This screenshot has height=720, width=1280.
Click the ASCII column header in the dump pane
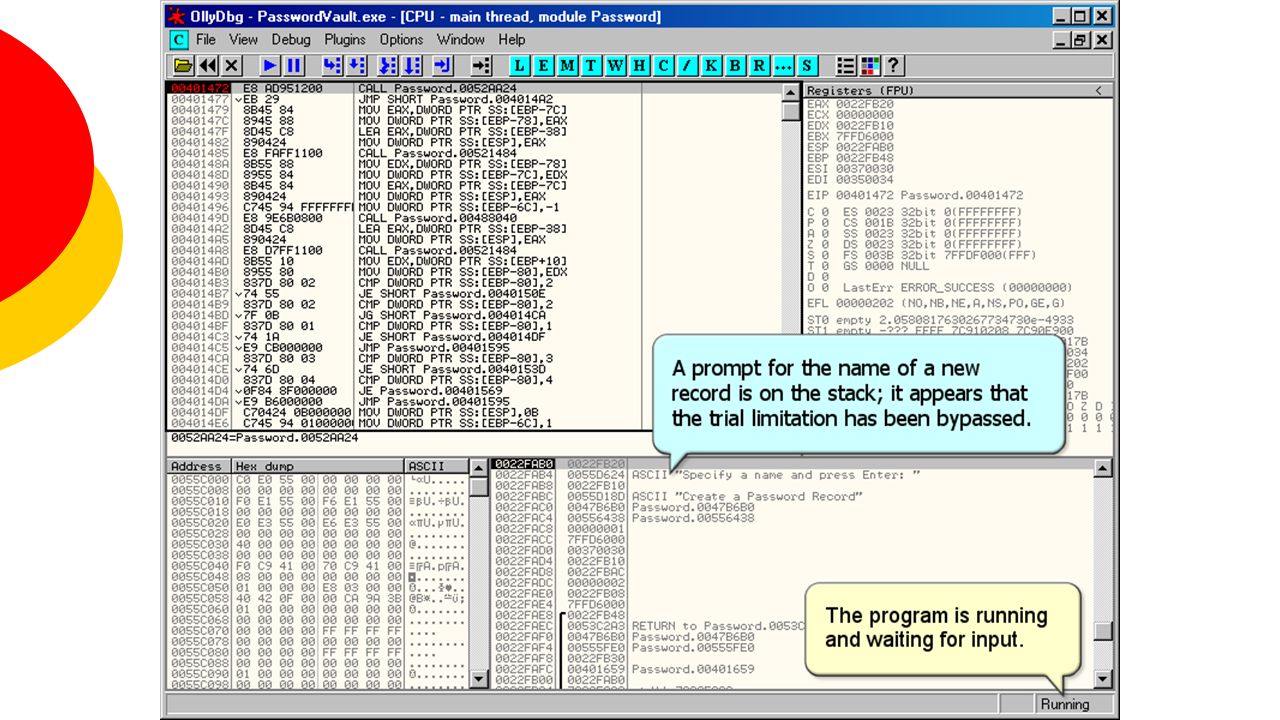[x=437, y=466]
